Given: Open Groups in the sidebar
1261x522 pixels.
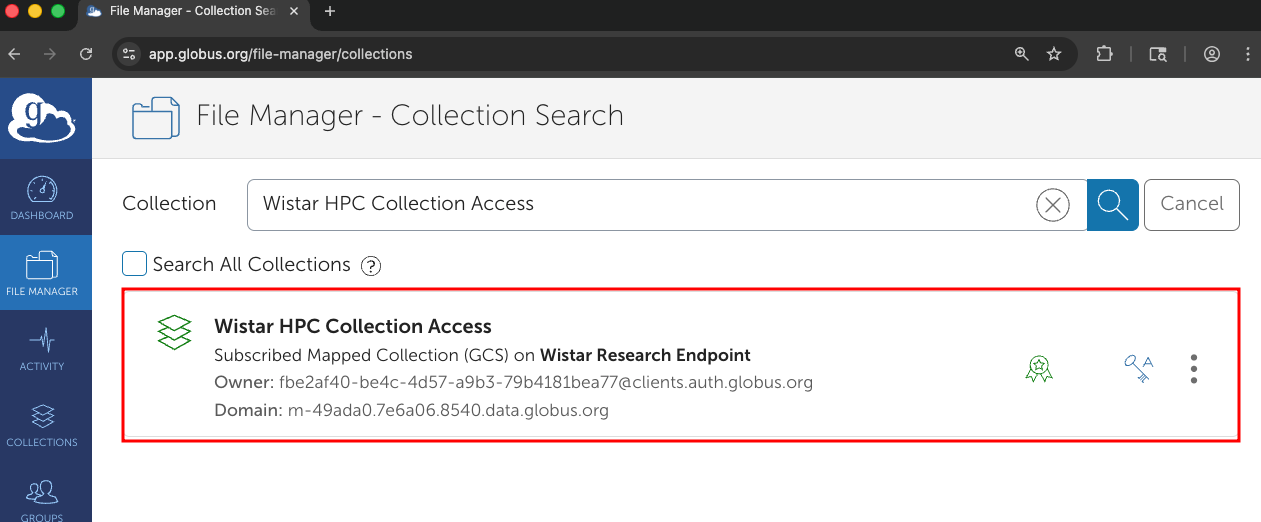Looking at the screenshot, I should [x=42, y=501].
